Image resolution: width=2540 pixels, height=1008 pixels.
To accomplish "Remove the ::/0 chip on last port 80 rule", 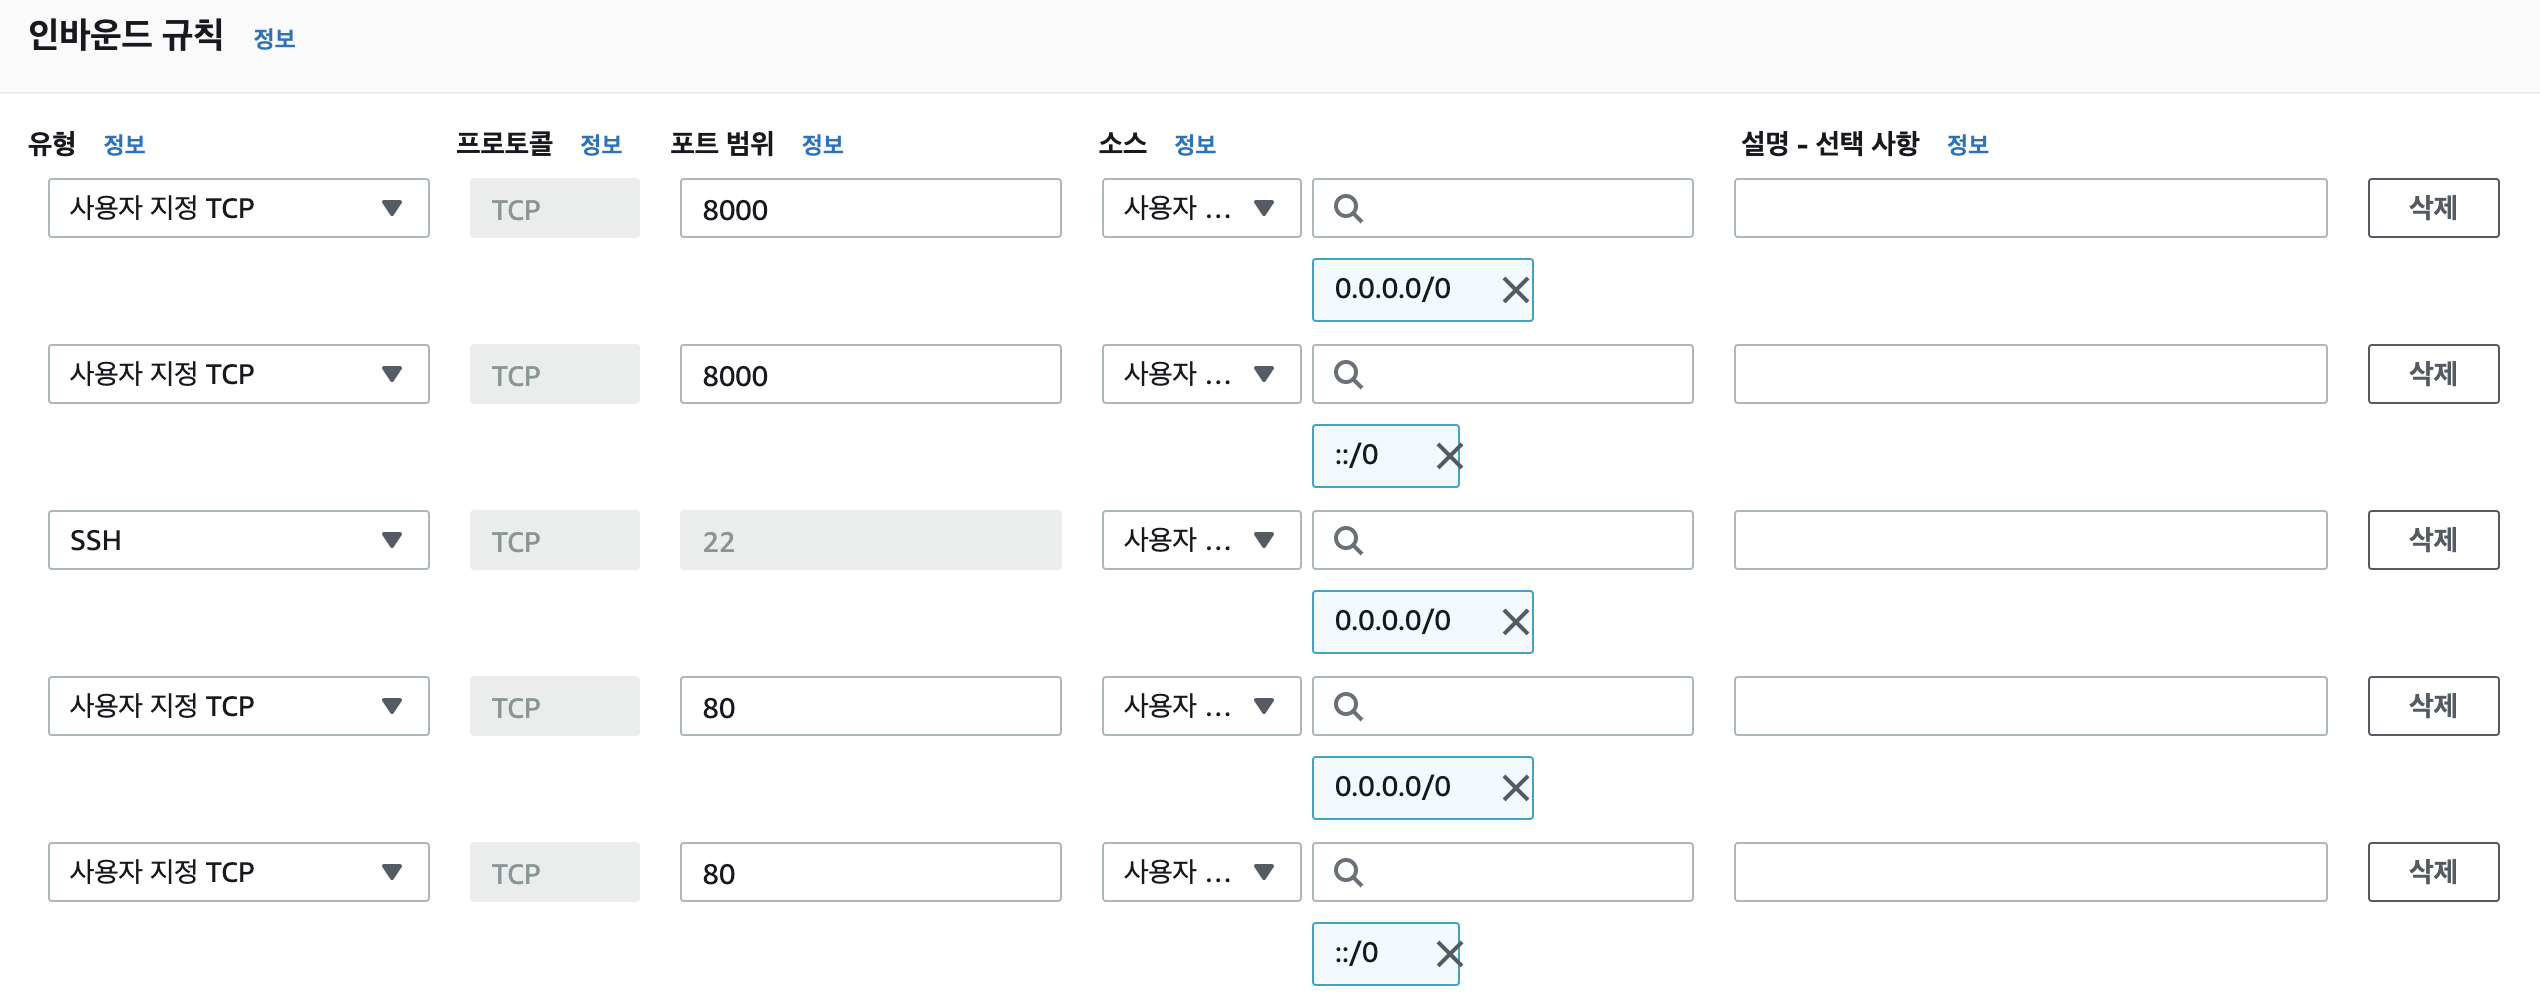I will pos(1449,954).
